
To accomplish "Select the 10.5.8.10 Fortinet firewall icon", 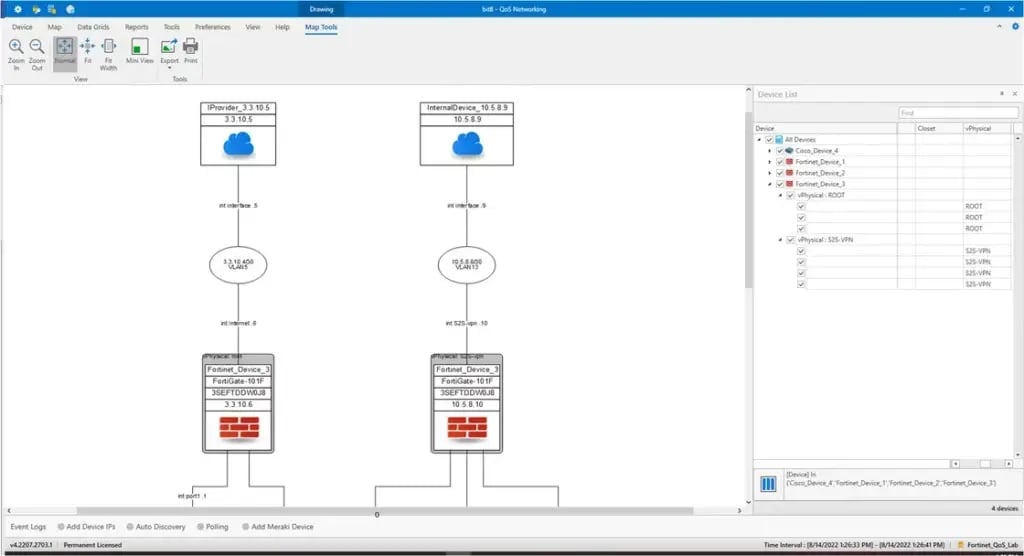I will point(467,428).
